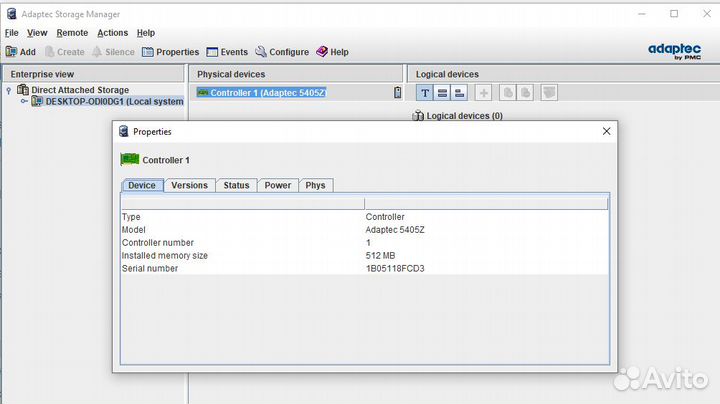Click the first greyed-out disk icon in Logical devices toolbar
This screenshot has width=720, height=404.
click(x=507, y=93)
